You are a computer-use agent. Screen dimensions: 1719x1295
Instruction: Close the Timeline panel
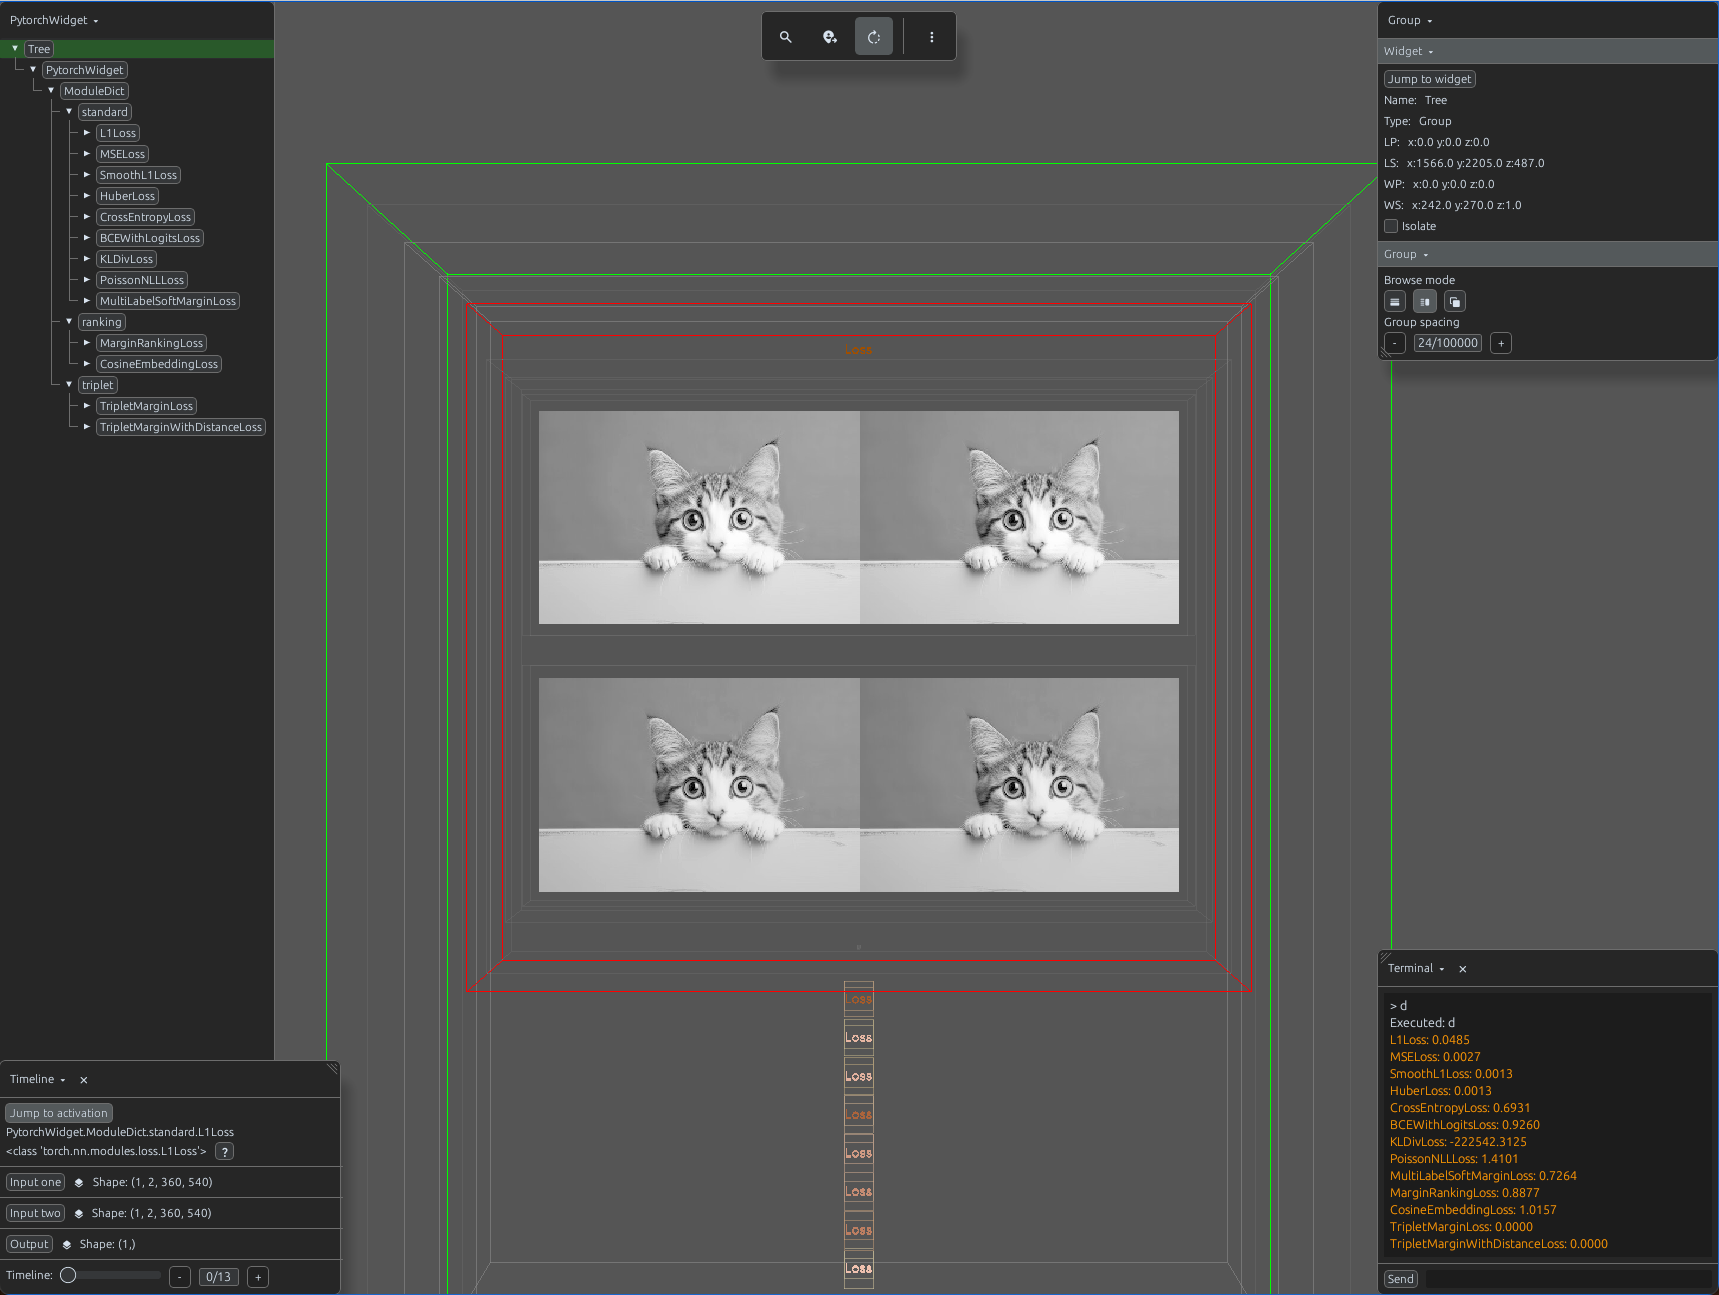click(x=84, y=1080)
